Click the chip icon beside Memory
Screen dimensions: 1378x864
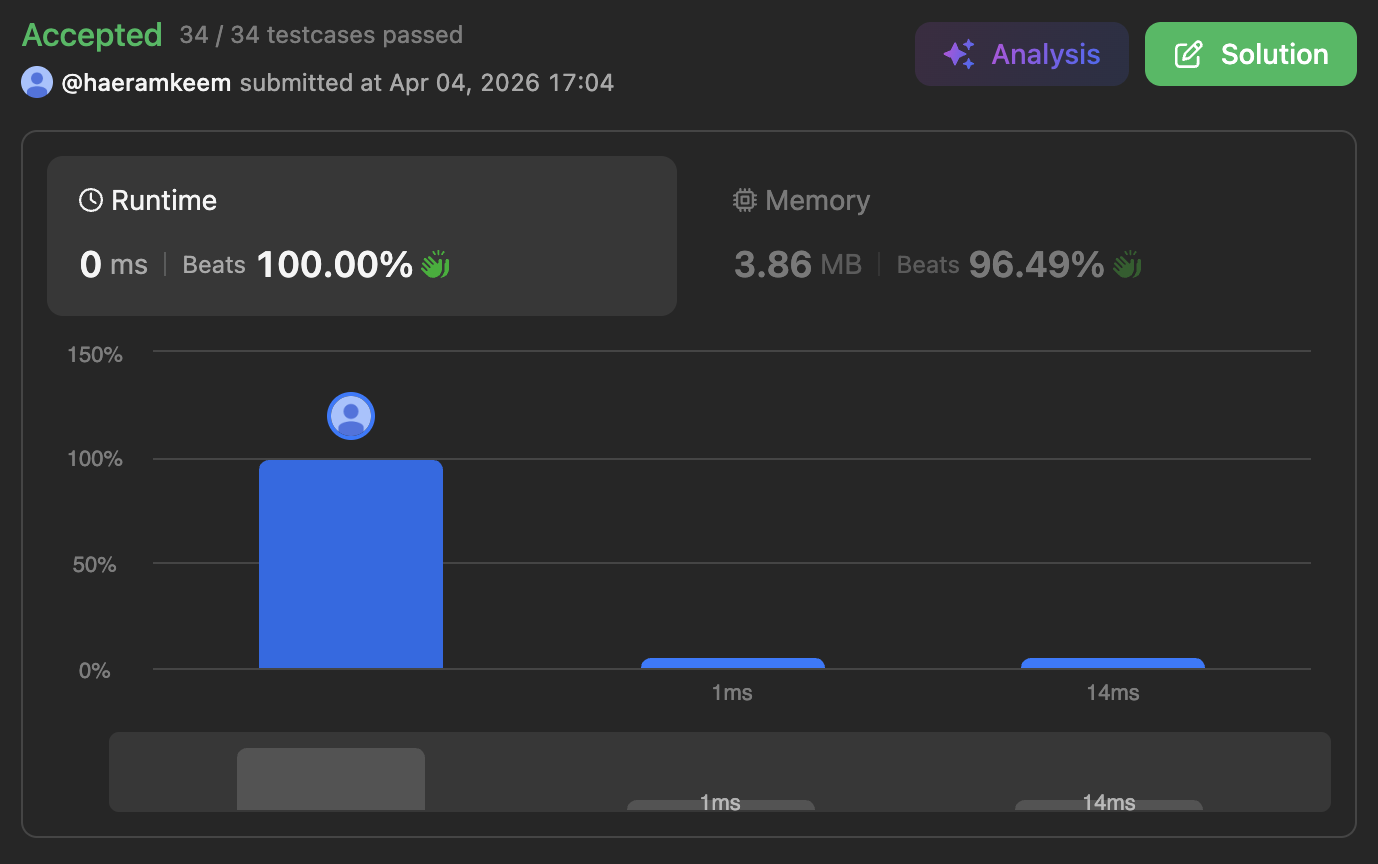[745, 201]
